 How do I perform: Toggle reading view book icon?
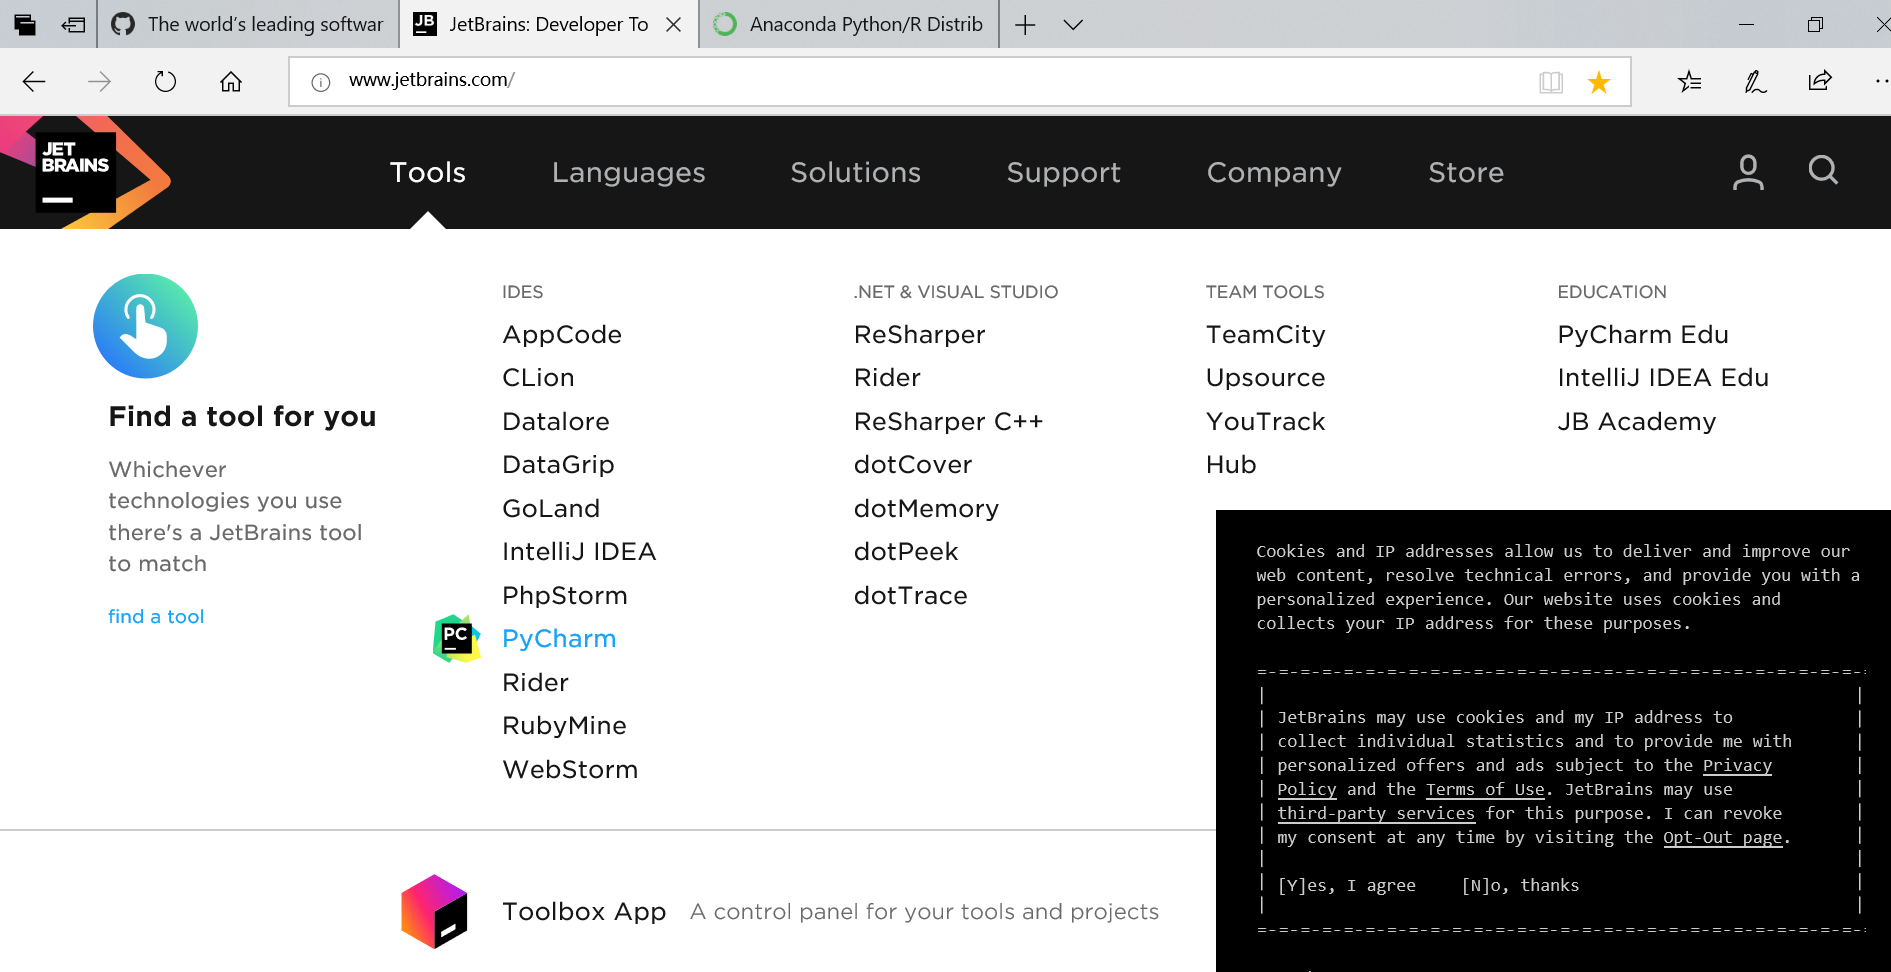[x=1550, y=82]
